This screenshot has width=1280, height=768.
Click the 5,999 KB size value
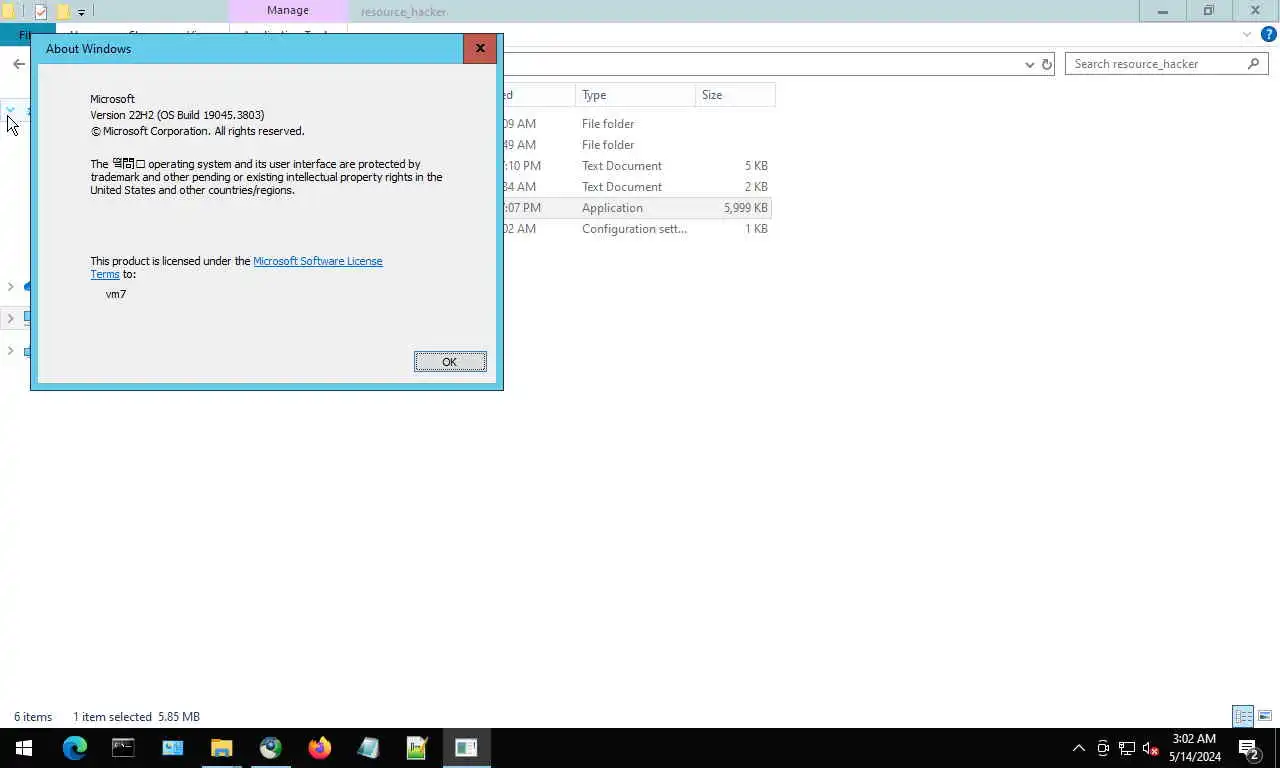(746, 208)
